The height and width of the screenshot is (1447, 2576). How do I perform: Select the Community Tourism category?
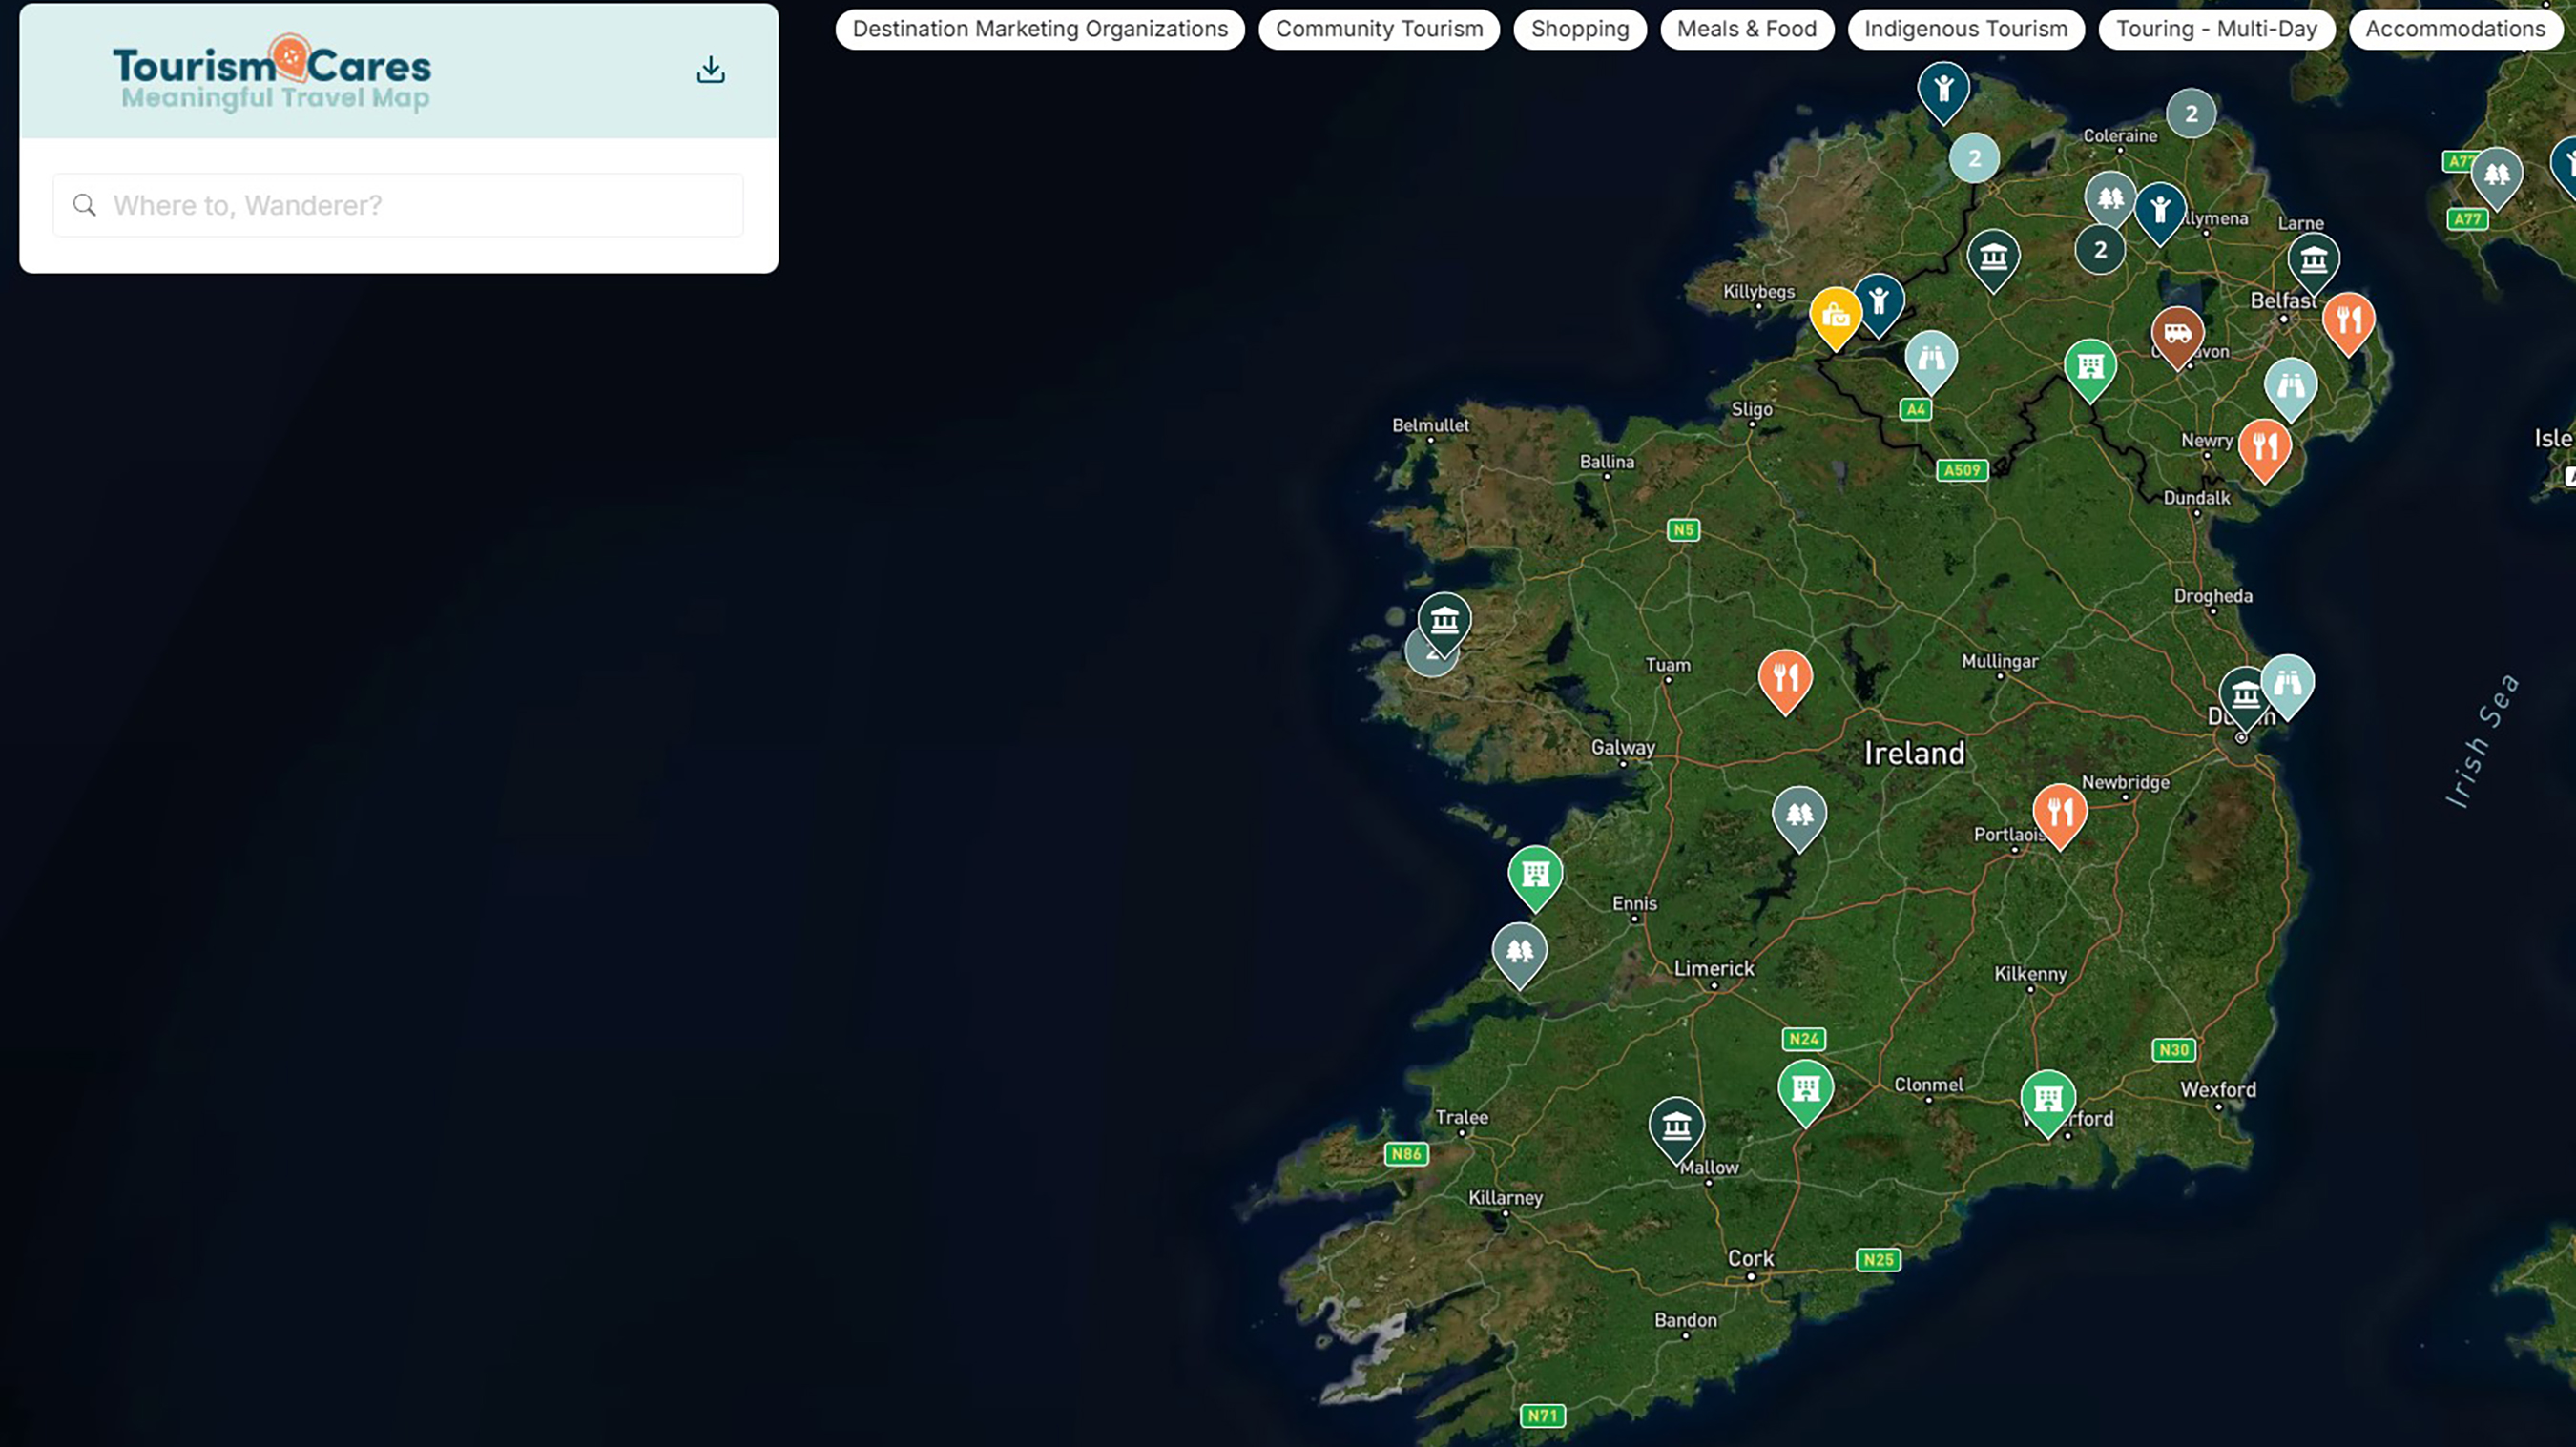pyautogui.click(x=1378, y=29)
